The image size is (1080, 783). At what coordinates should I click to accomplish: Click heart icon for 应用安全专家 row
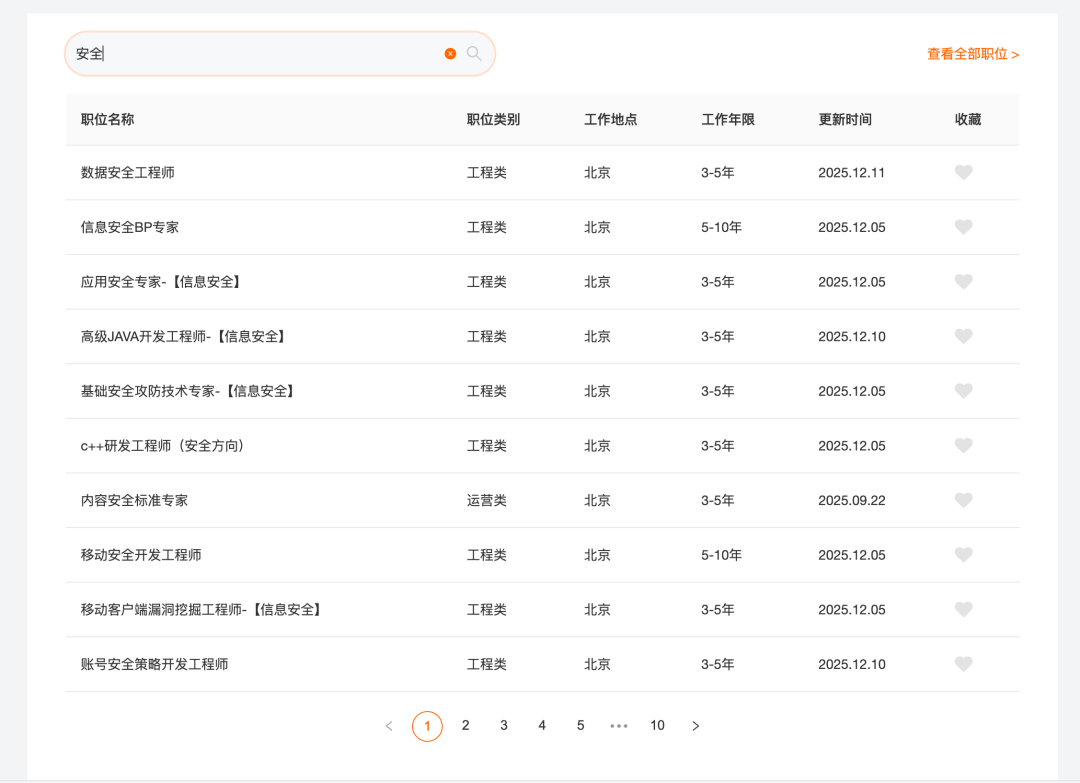coord(963,282)
